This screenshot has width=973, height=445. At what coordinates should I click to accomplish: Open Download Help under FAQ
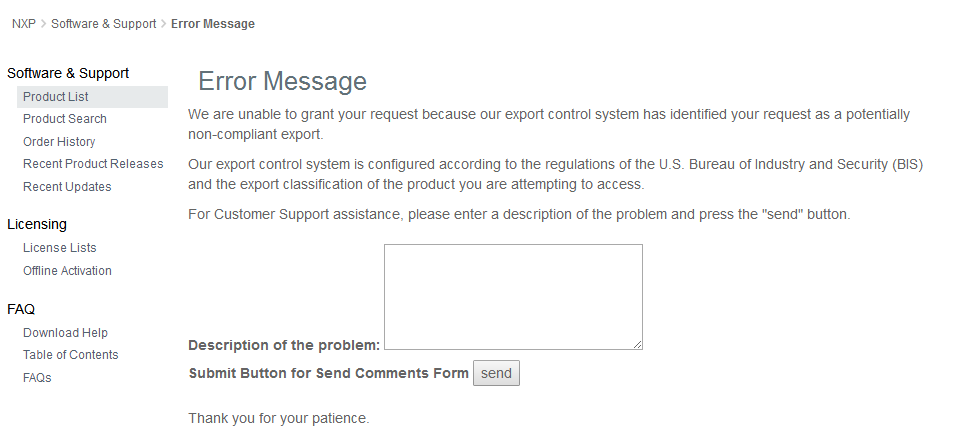coord(65,333)
